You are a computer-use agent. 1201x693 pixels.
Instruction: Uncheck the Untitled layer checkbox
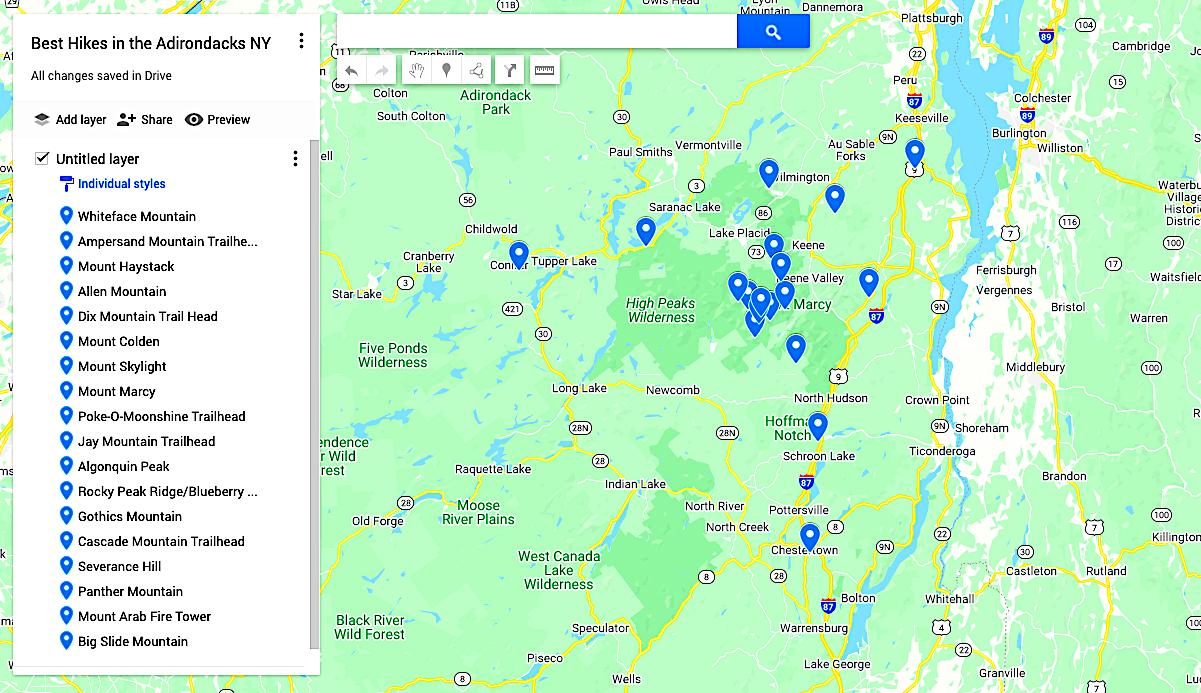pos(41,158)
